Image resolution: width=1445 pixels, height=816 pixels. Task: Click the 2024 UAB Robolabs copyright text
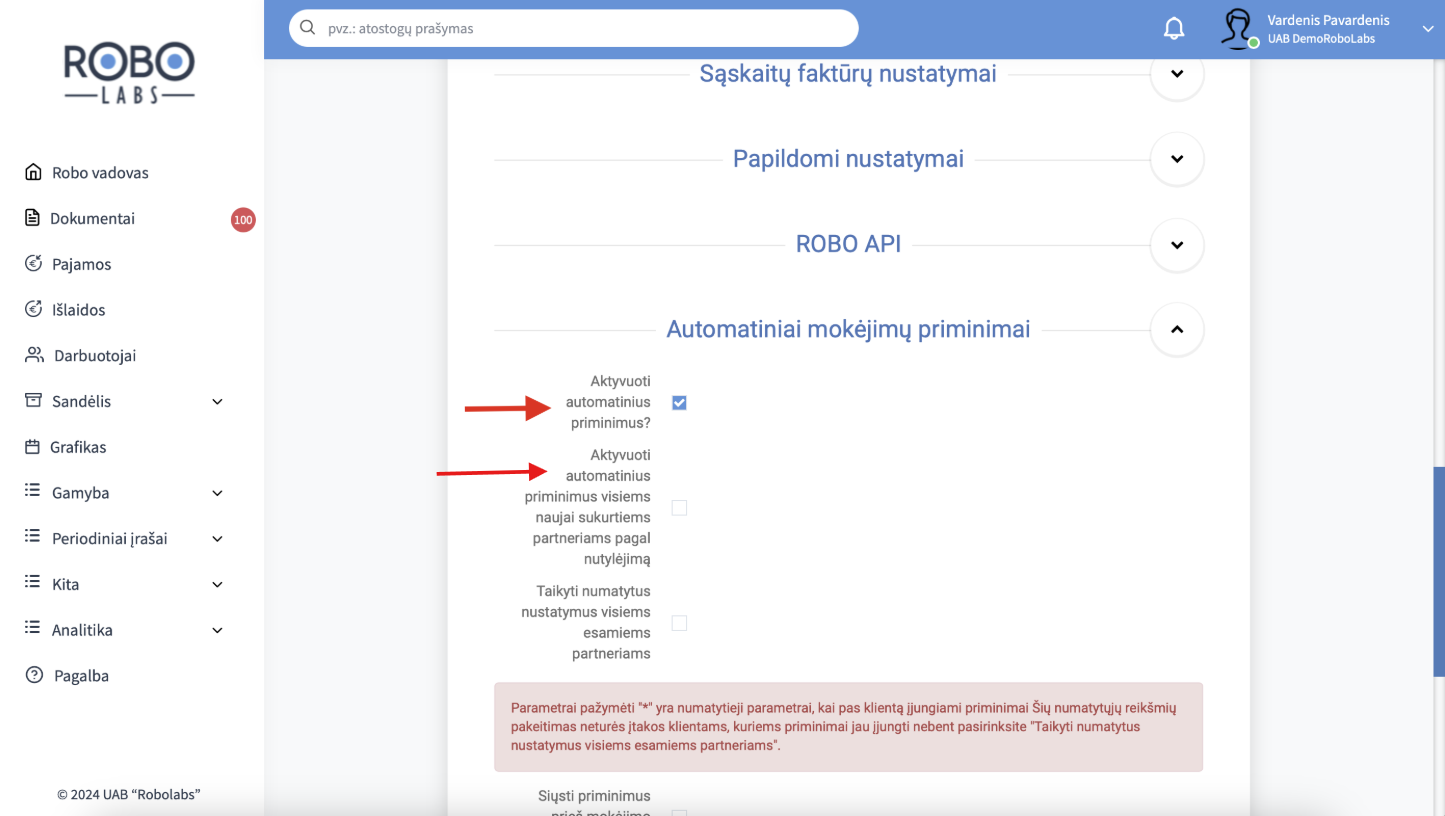tap(129, 795)
